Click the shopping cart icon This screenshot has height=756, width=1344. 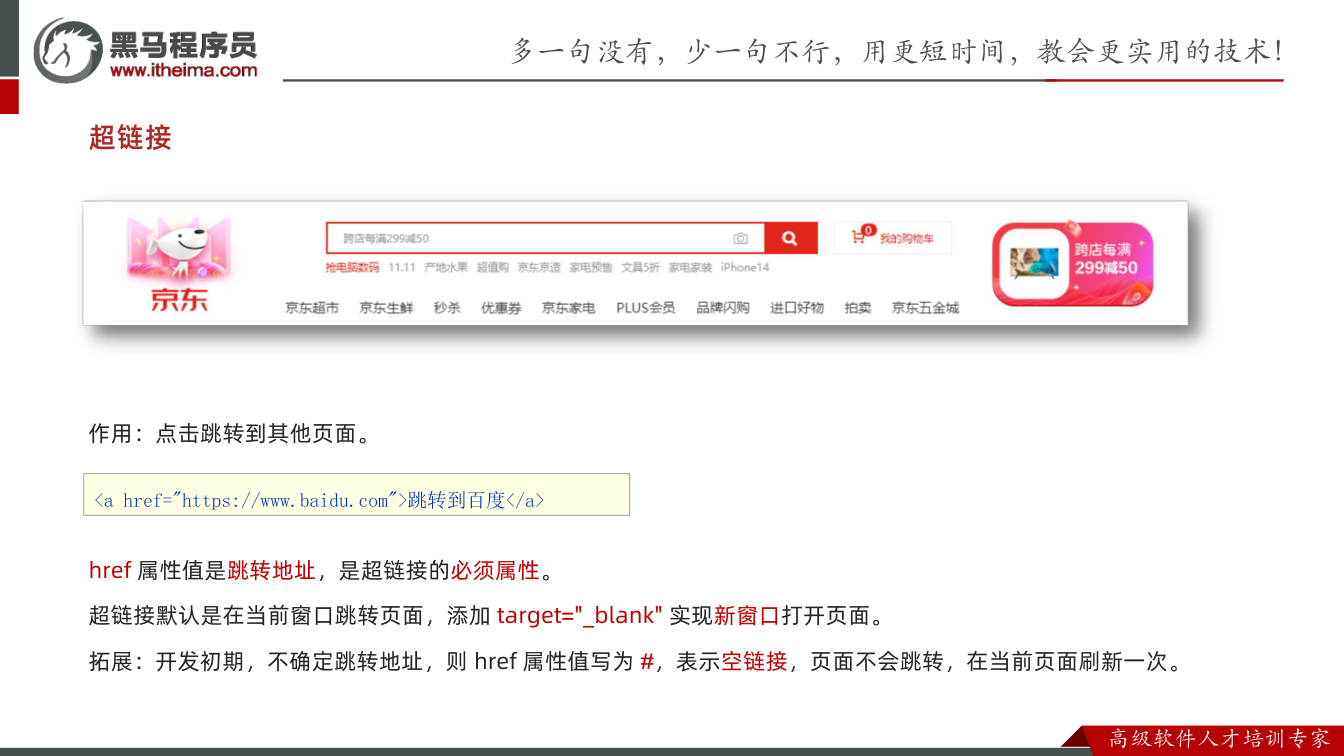point(859,237)
